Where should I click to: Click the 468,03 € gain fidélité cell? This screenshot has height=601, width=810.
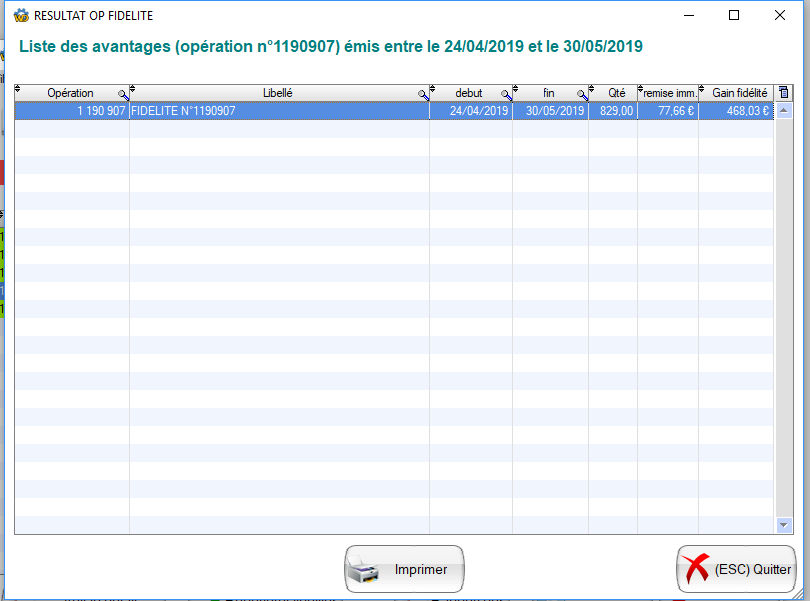click(x=735, y=111)
